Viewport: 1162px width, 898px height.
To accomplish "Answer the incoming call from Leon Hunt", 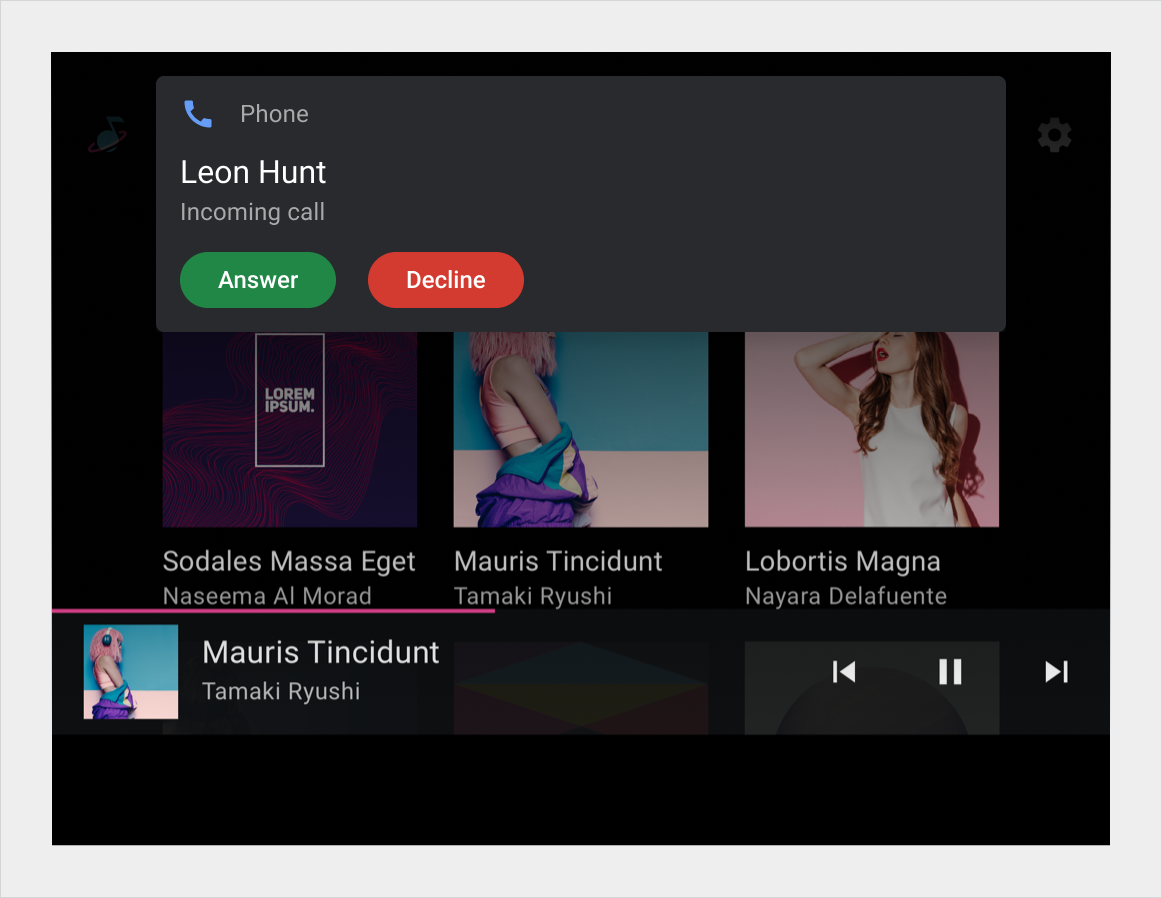I will point(257,280).
